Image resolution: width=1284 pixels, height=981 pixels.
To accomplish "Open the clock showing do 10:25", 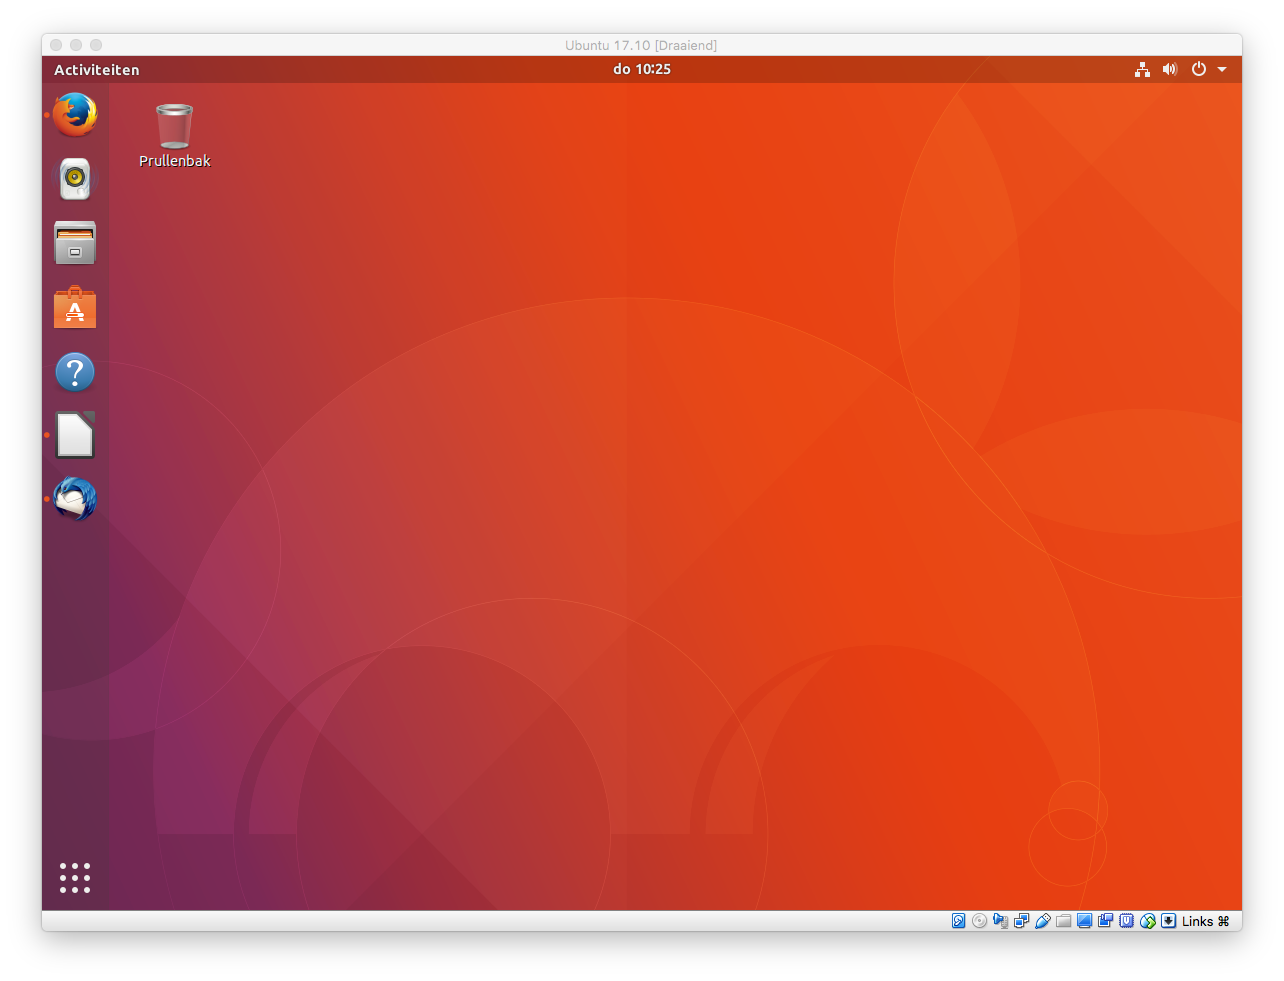I will point(642,69).
